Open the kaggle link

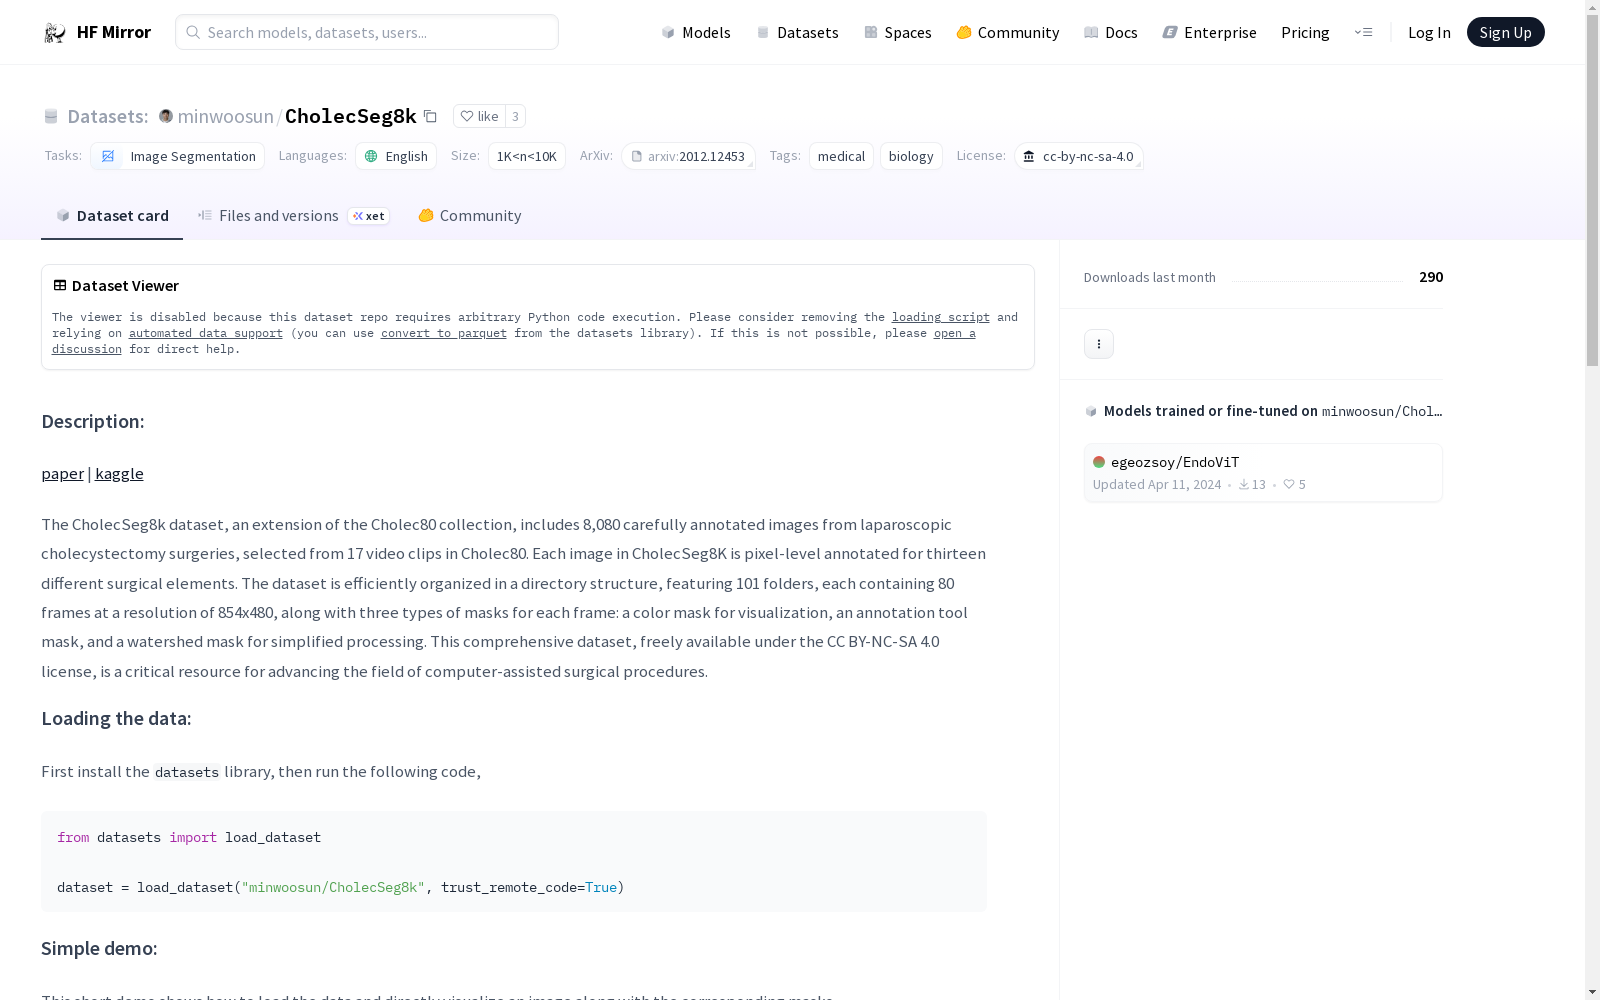(119, 474)
